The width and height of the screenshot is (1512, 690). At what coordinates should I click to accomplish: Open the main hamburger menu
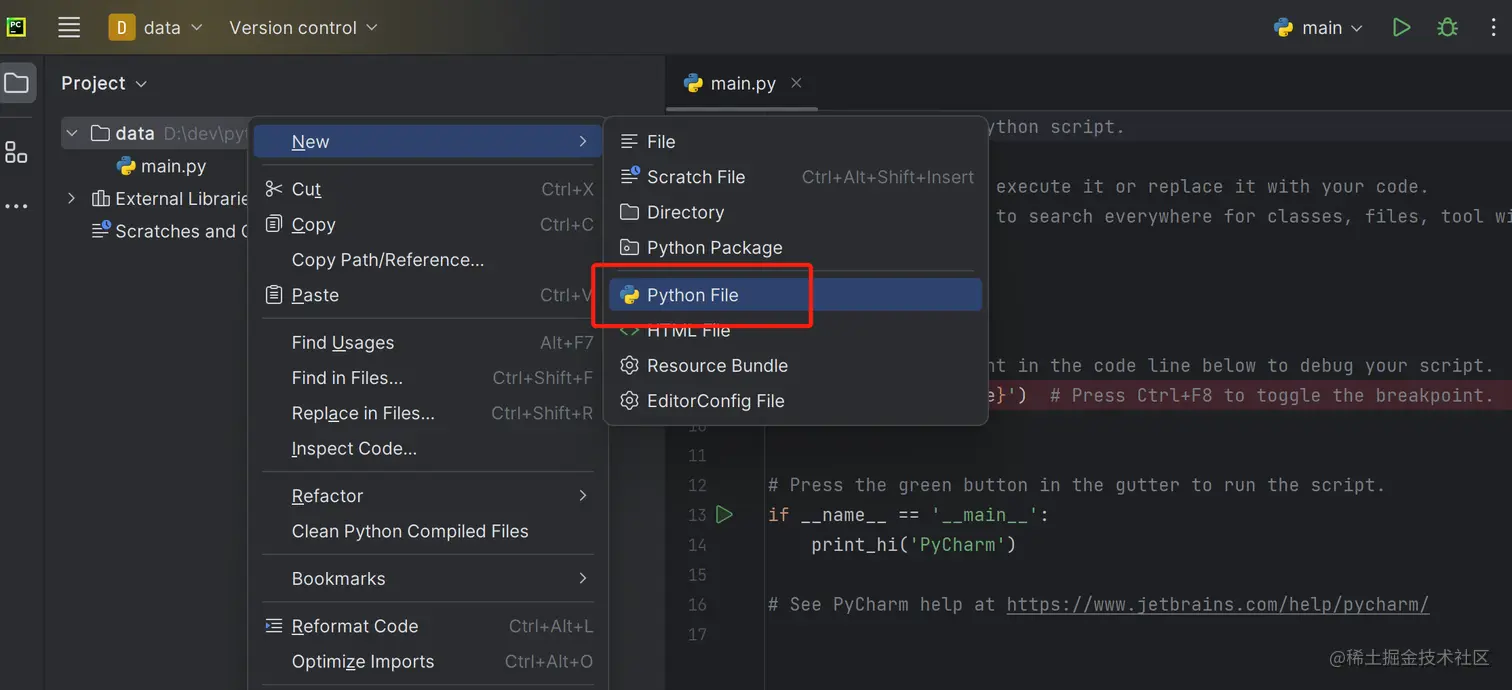[x=69, y=27]
